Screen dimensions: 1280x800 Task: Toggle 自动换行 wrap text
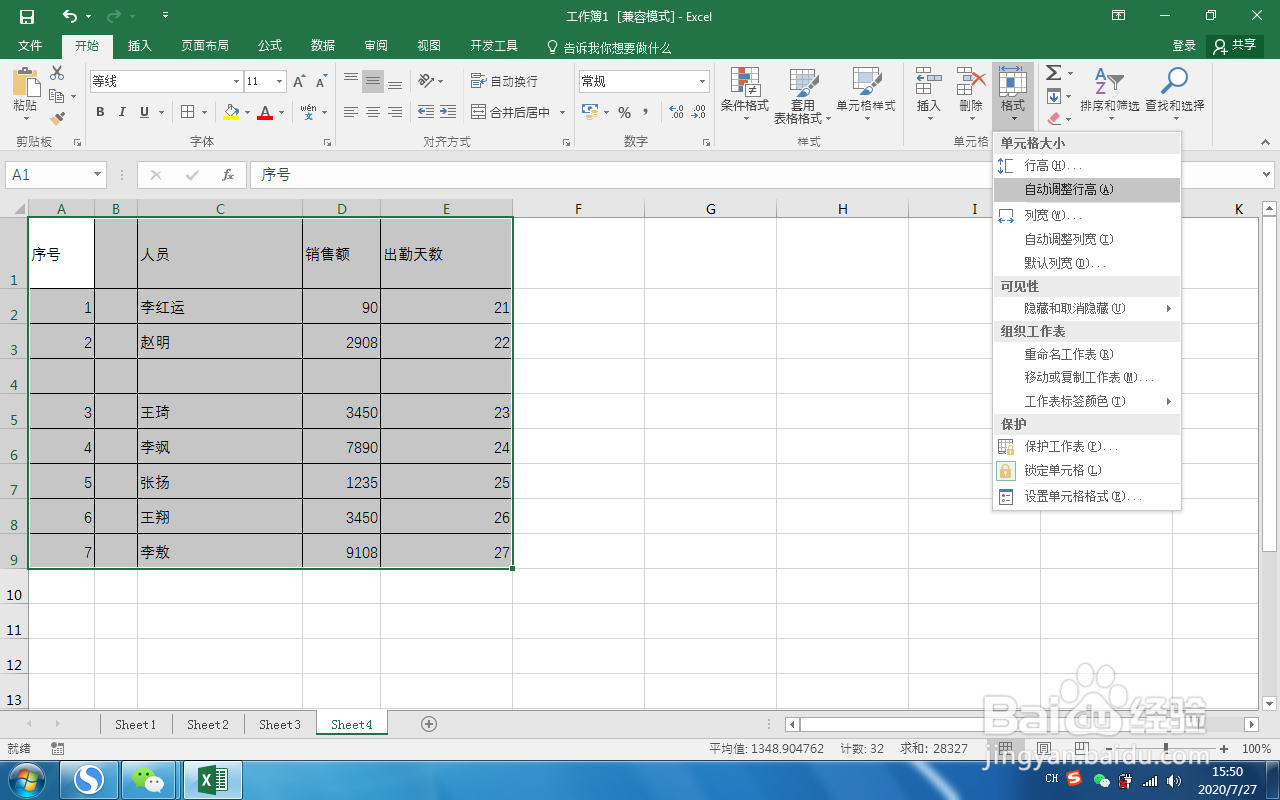coord(504,81)
